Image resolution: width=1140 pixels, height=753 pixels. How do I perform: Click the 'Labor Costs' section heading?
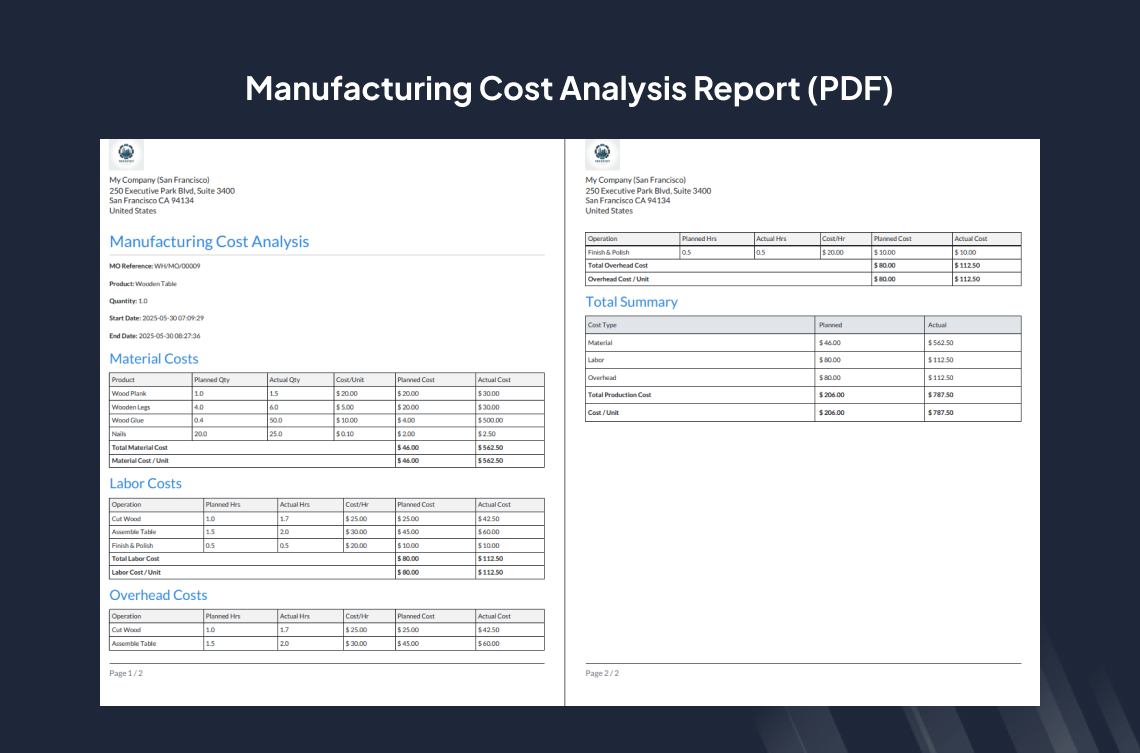[x=145, y=483]
